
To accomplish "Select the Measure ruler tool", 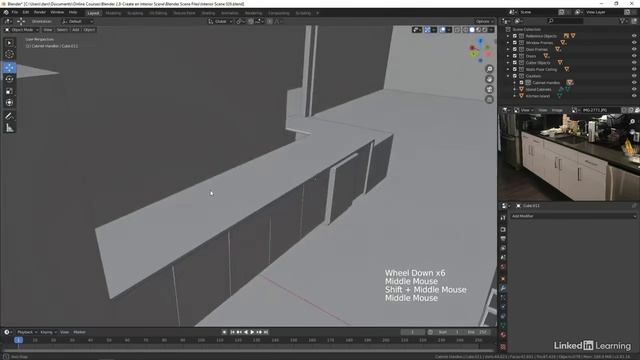I will coord(9,128).
